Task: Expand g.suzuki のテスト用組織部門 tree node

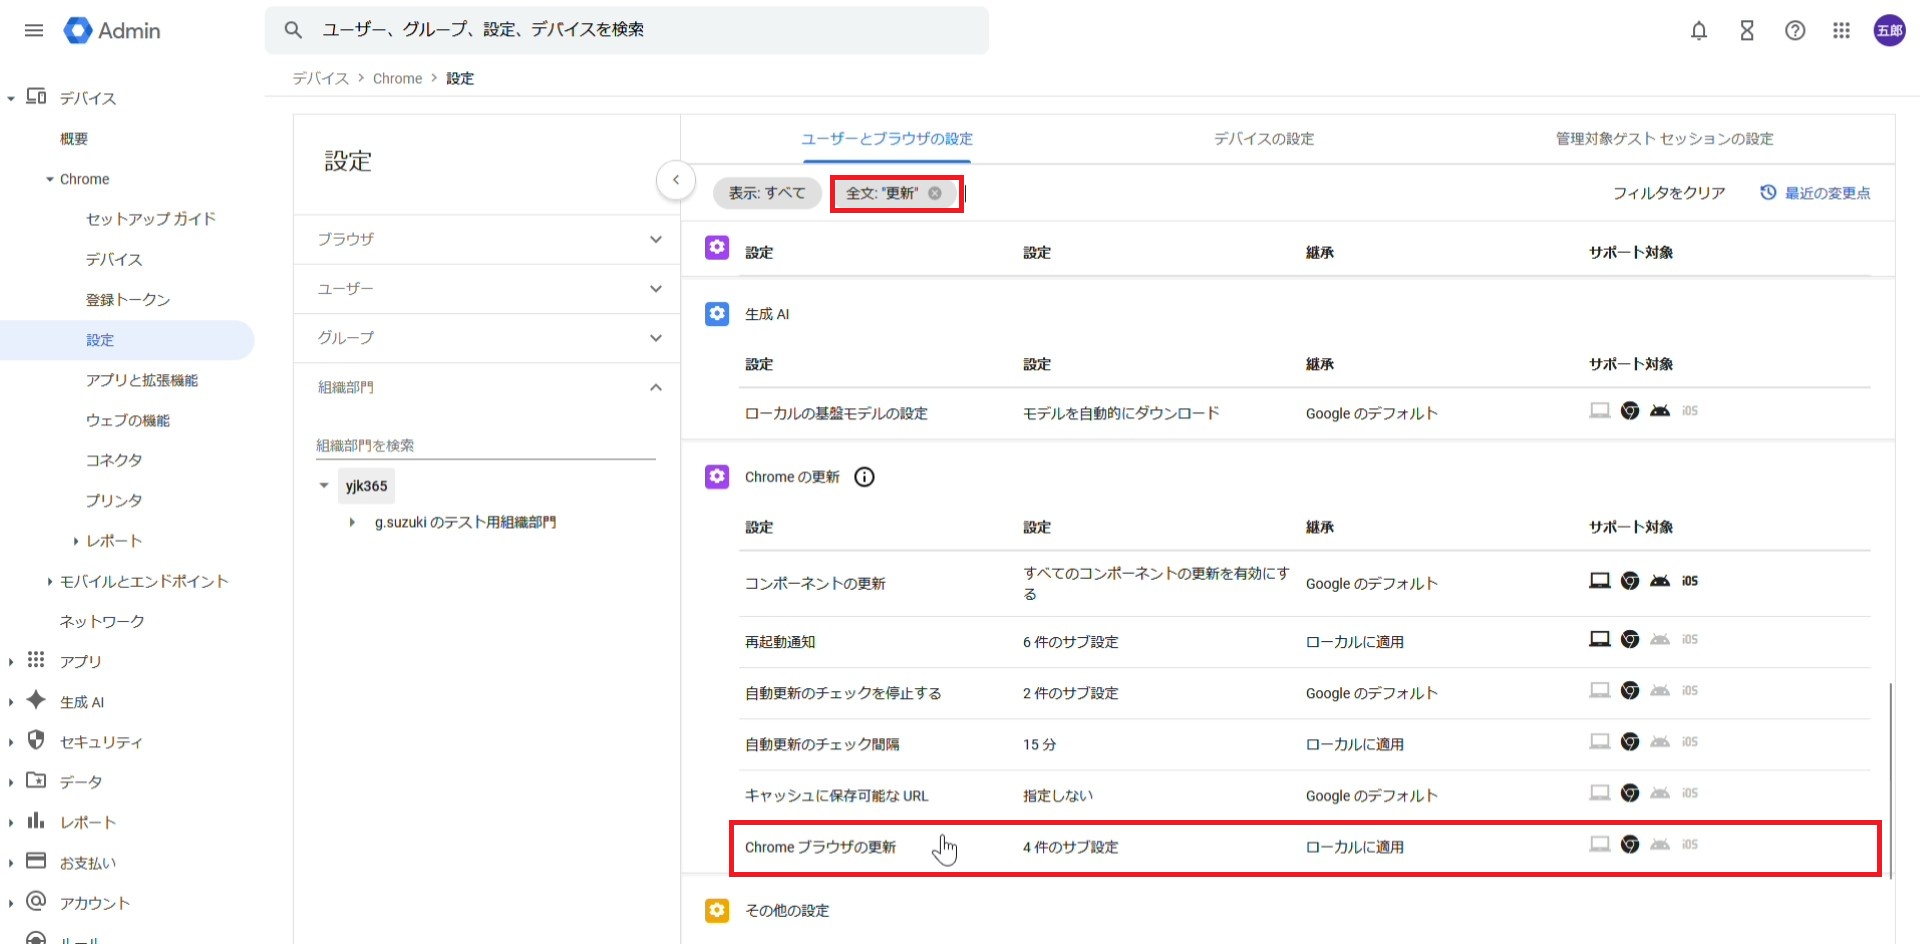Action: tap(352, 522)
